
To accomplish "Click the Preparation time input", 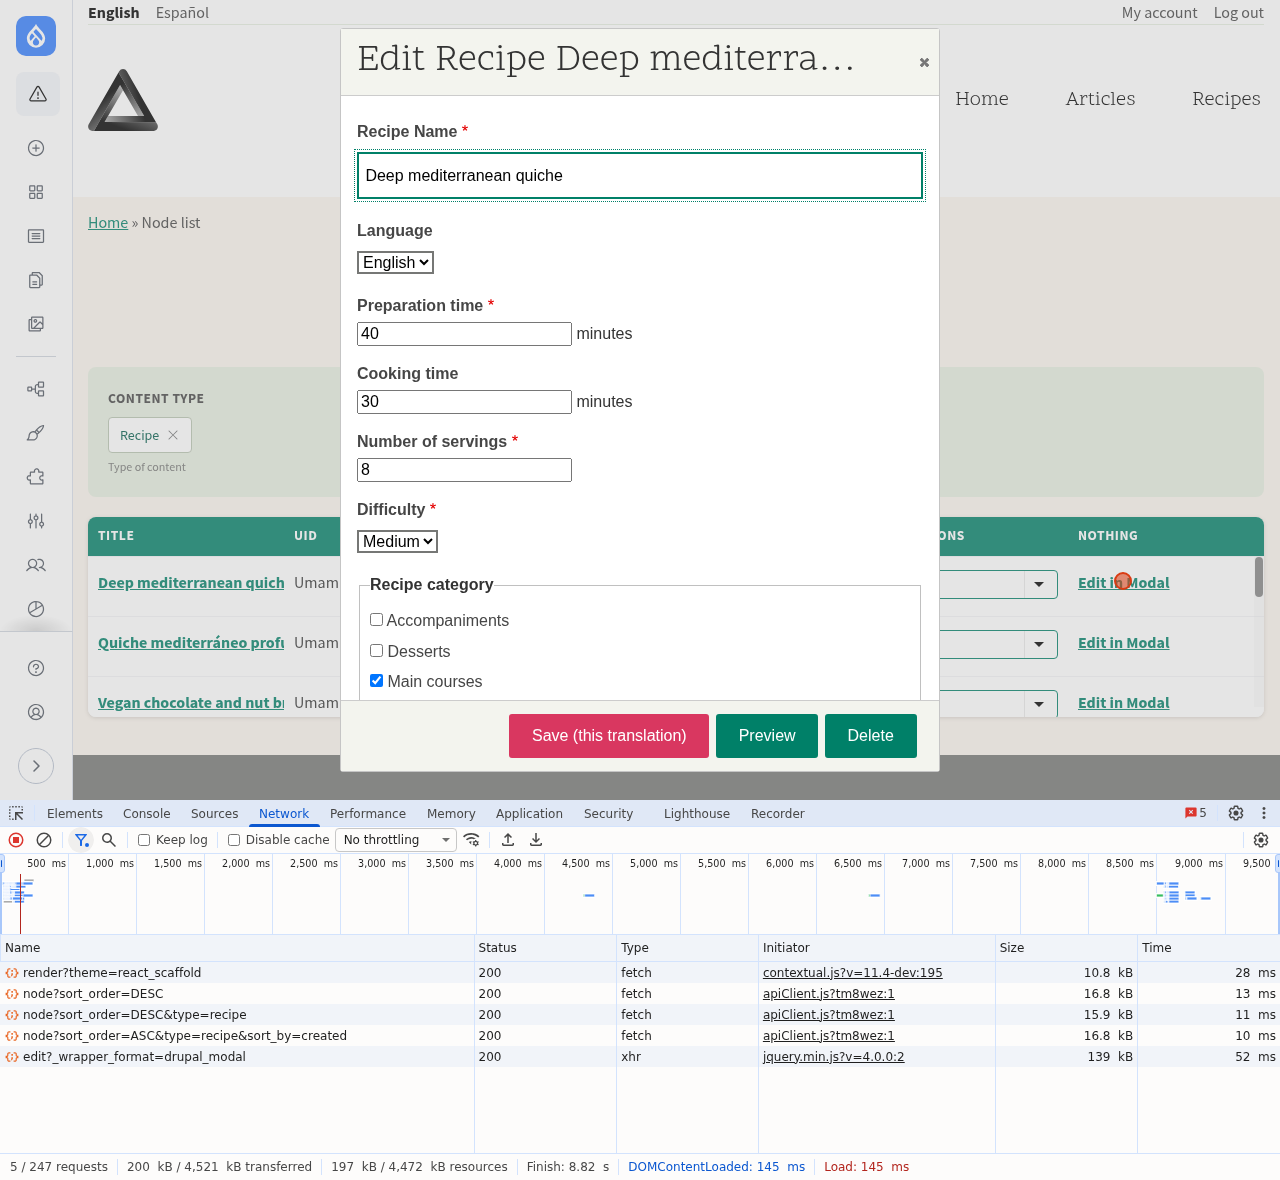I will pos(464,334).
